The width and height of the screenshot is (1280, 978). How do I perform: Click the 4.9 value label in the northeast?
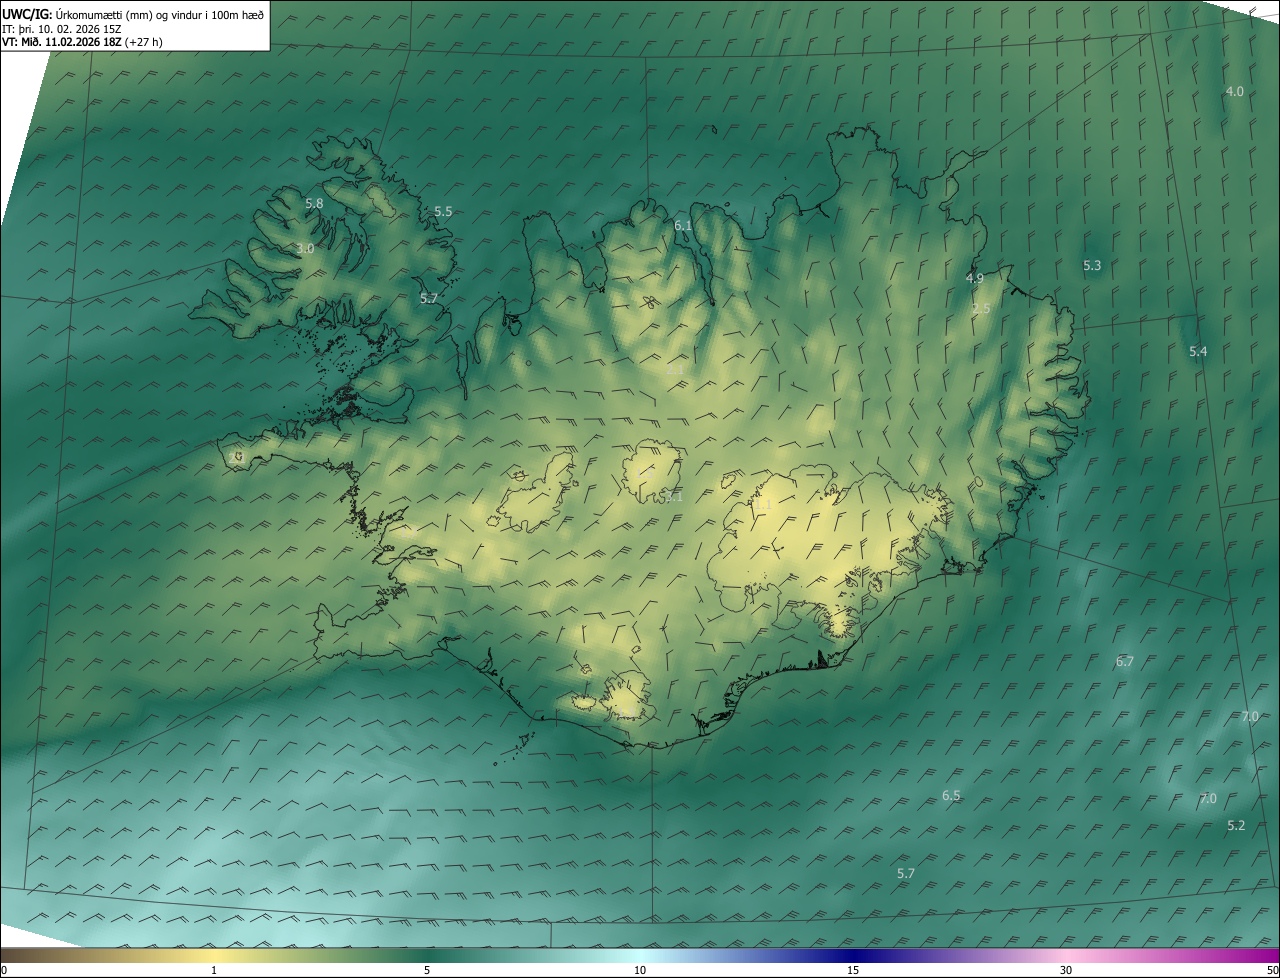975,278
